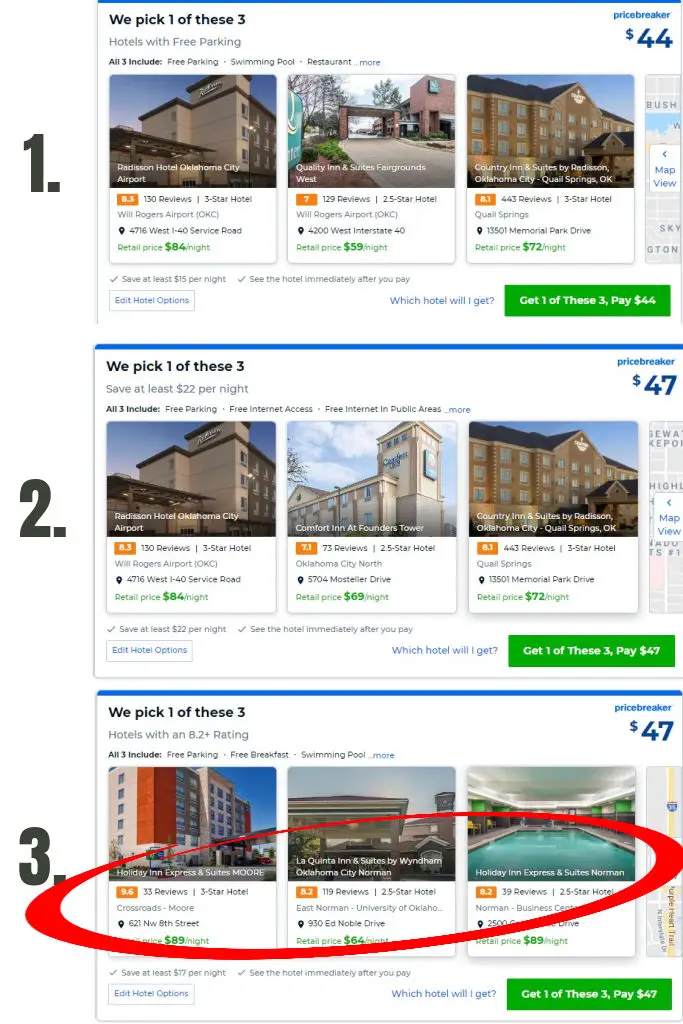The height and width of the screenshot is (1024, 683).
Task: Click location pin next to 5704 Mosteller Drive
Action: click(x=300, y=579)
